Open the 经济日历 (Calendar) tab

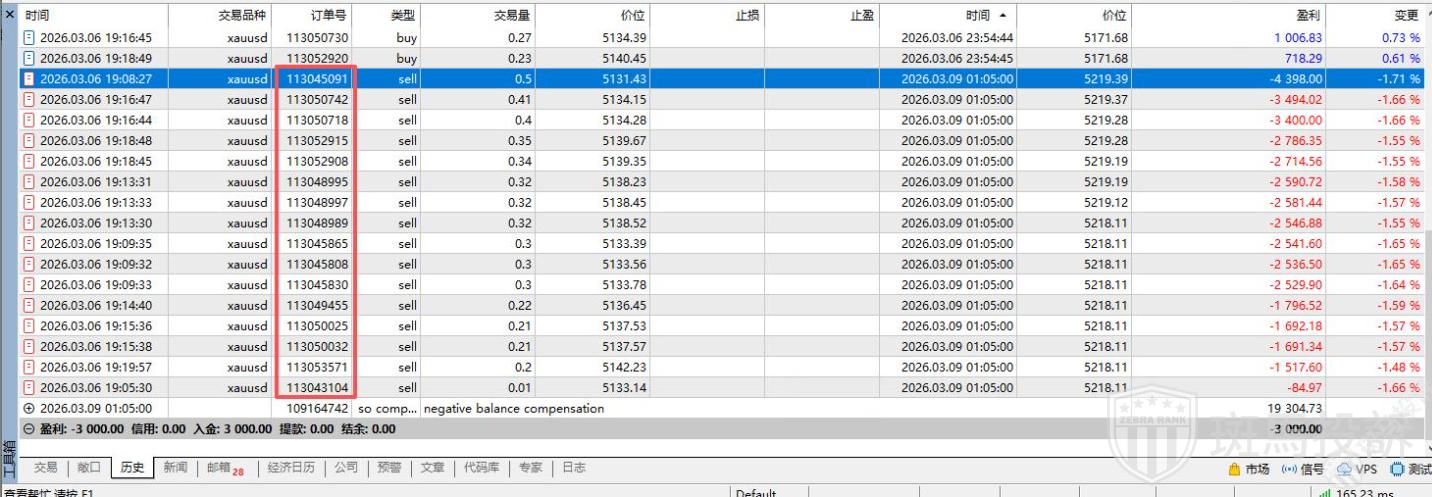(291, 468)
